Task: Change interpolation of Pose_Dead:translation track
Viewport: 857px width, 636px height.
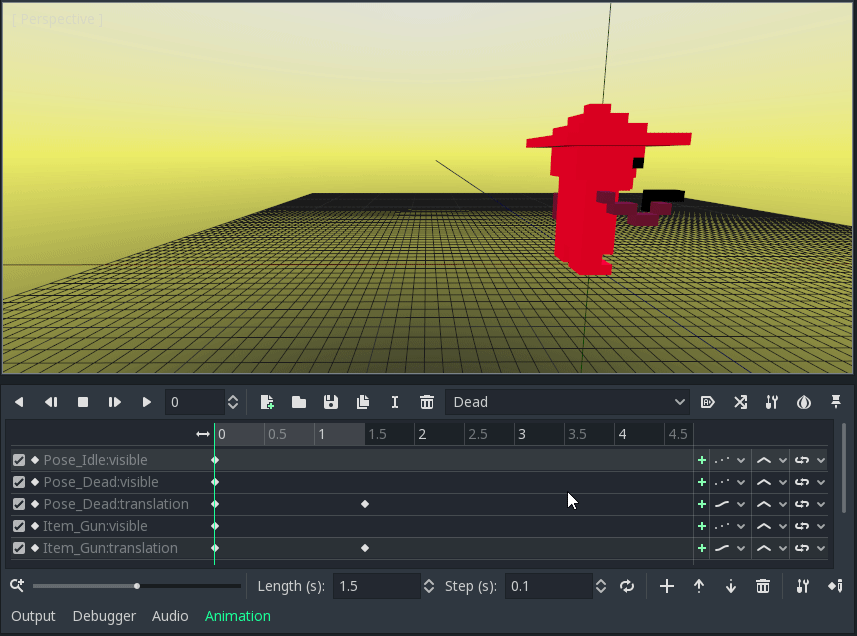Action: 771,504
